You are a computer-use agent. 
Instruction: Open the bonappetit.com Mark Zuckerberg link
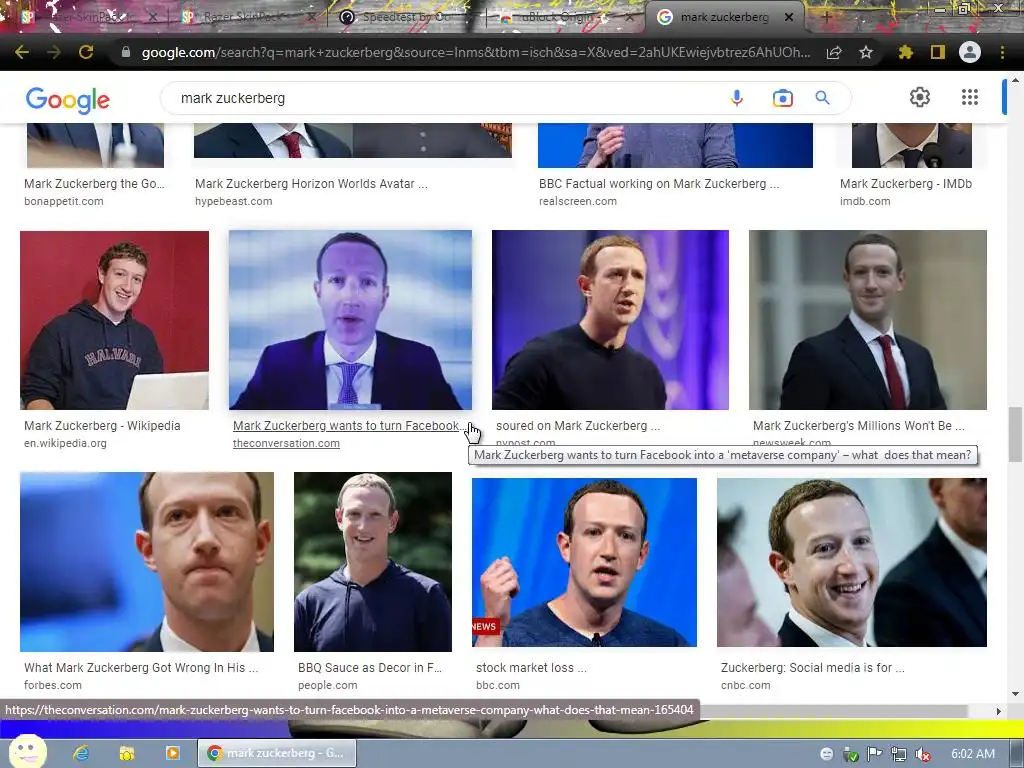(95, 184)
